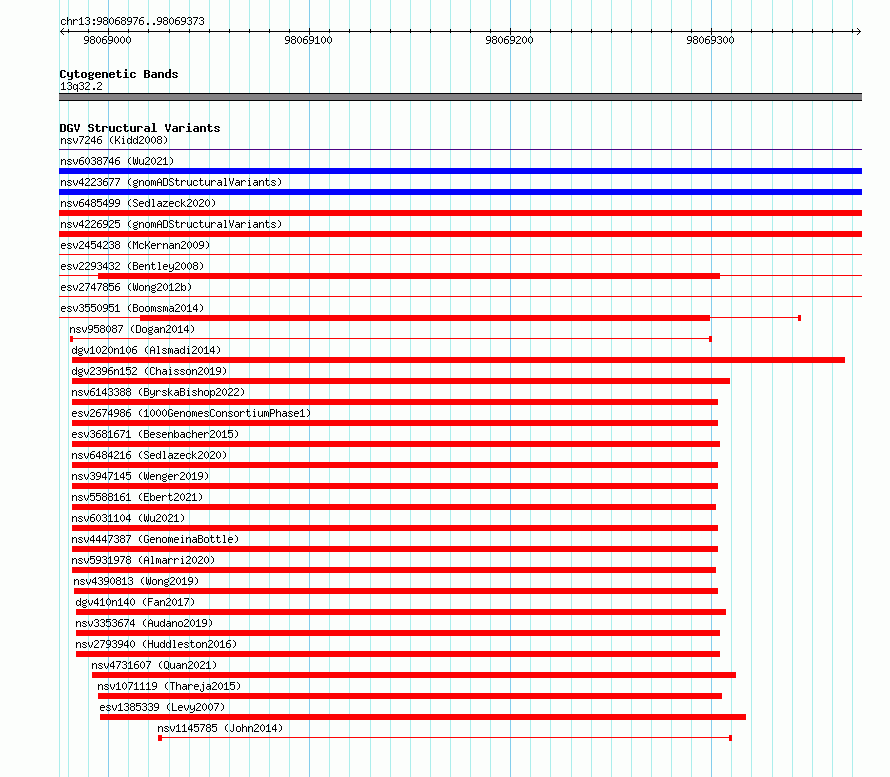Click esv2747856 (Wong2012b) label

[126, 287]
